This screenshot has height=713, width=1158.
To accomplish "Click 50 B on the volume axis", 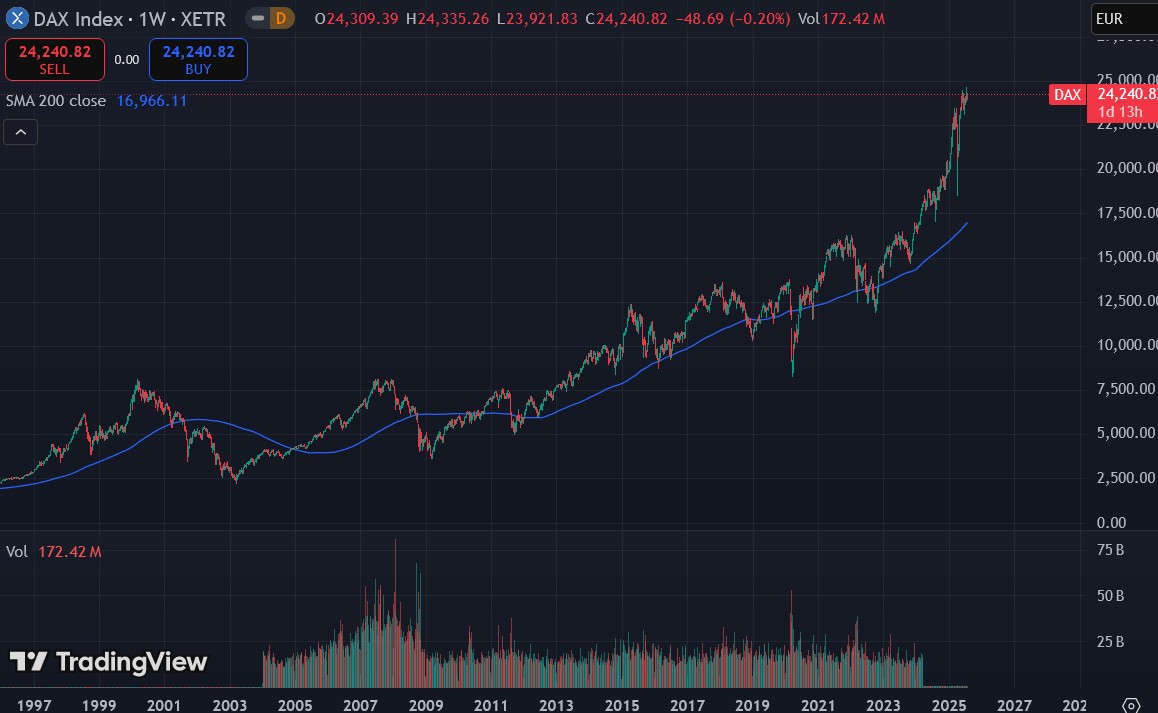I will click(1111, 596).
